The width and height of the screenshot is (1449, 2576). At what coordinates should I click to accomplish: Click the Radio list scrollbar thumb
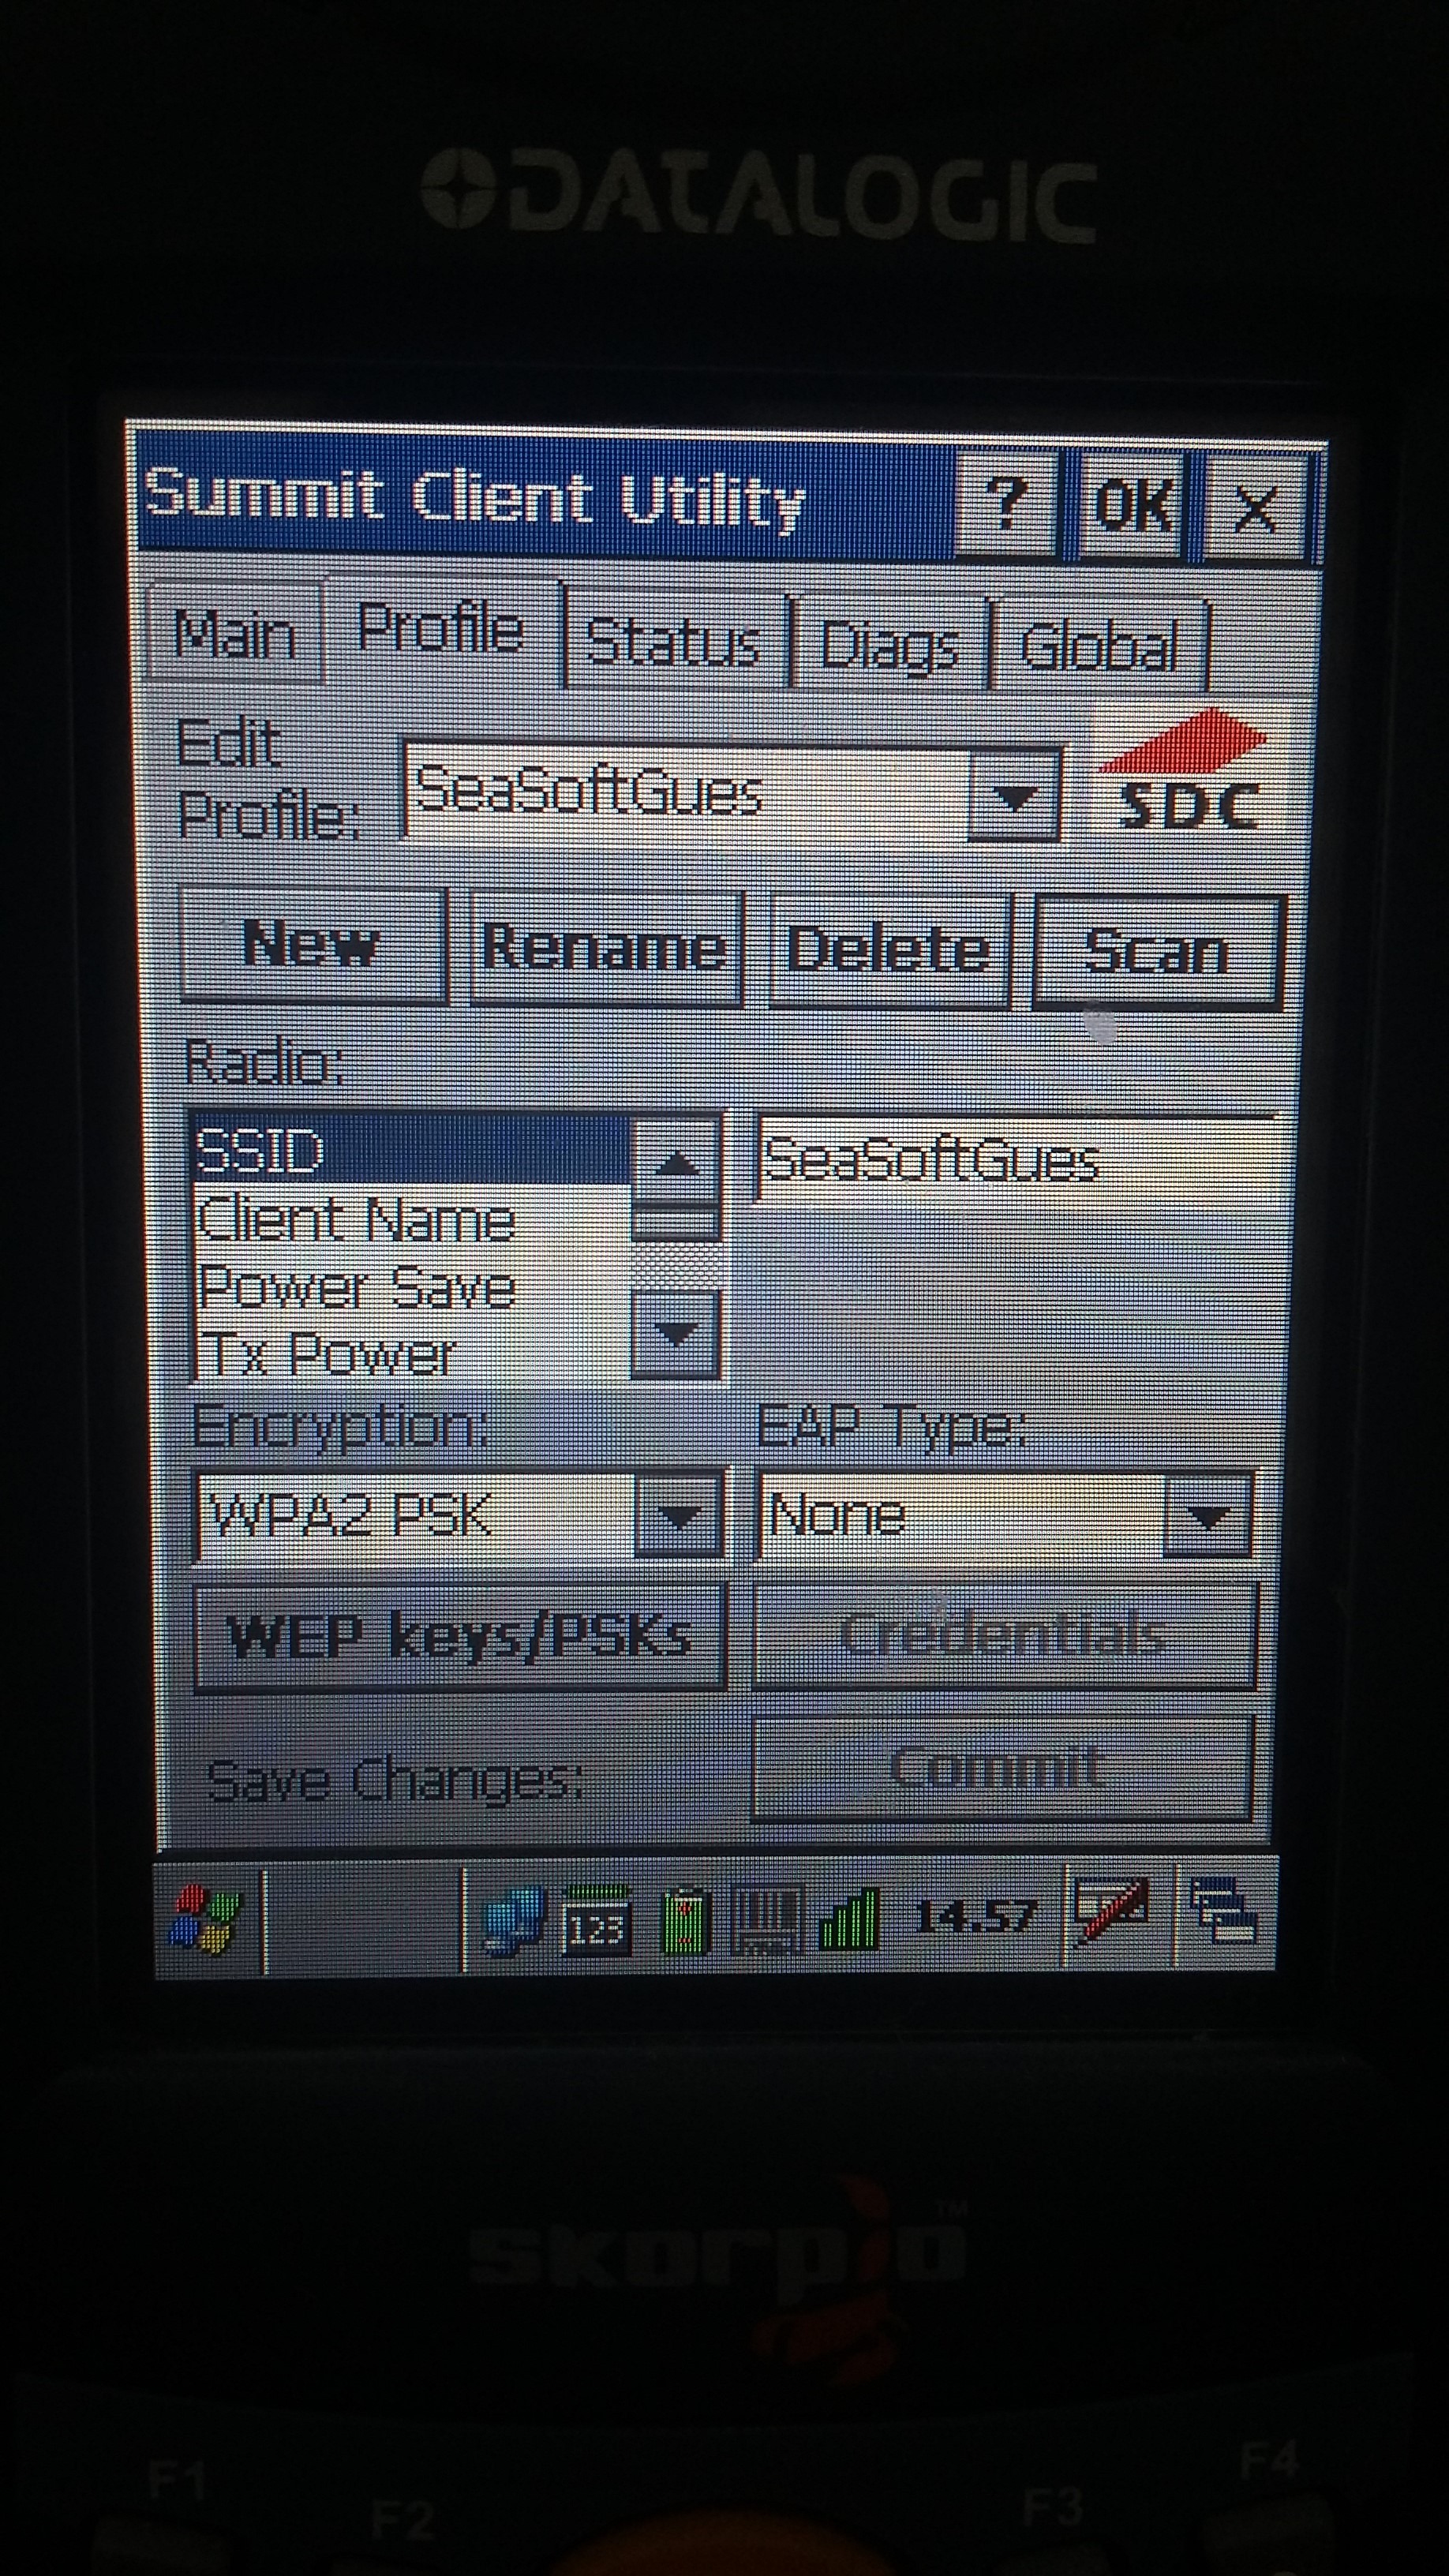[677, 1224]
